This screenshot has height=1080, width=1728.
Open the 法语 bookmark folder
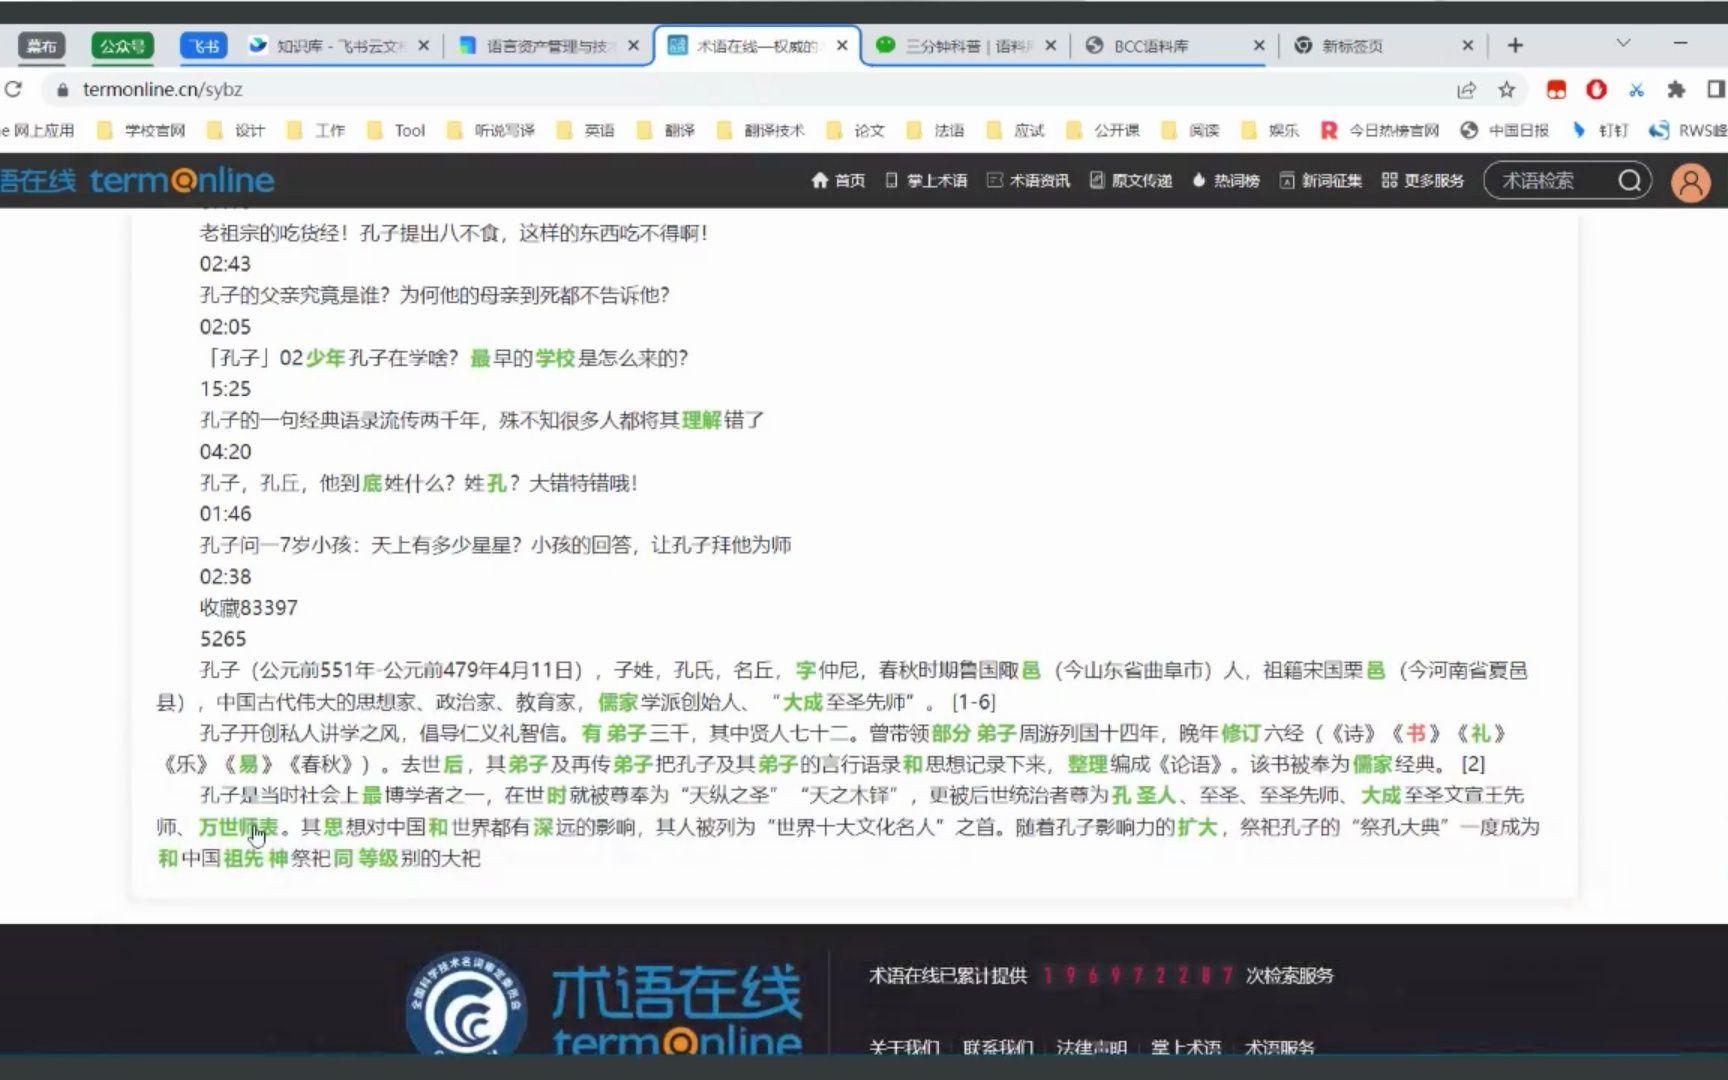click(937, 131)
